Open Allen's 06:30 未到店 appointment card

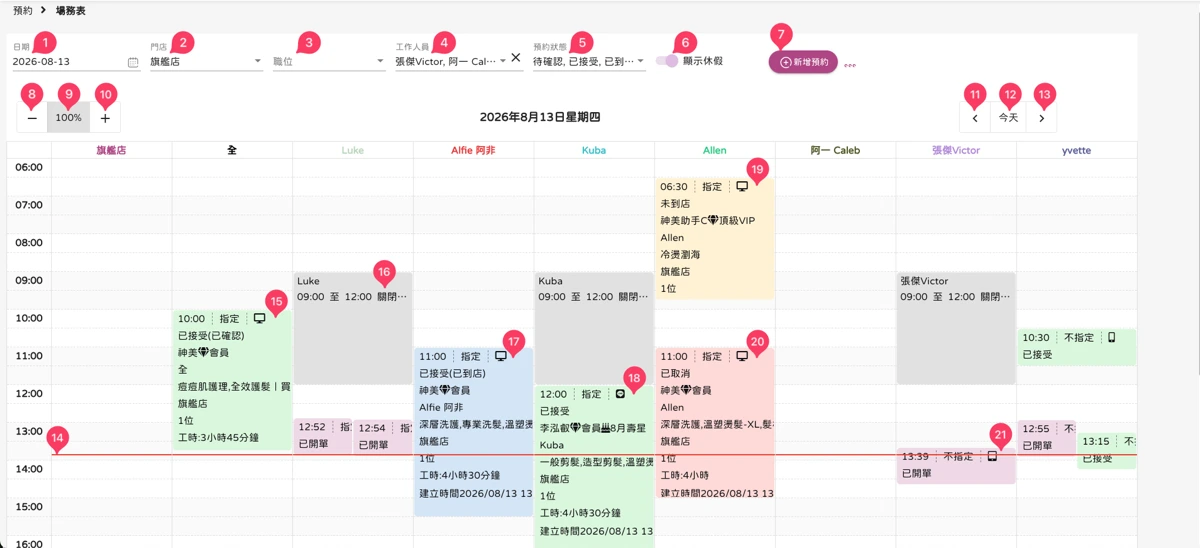[x=714, y=238]
